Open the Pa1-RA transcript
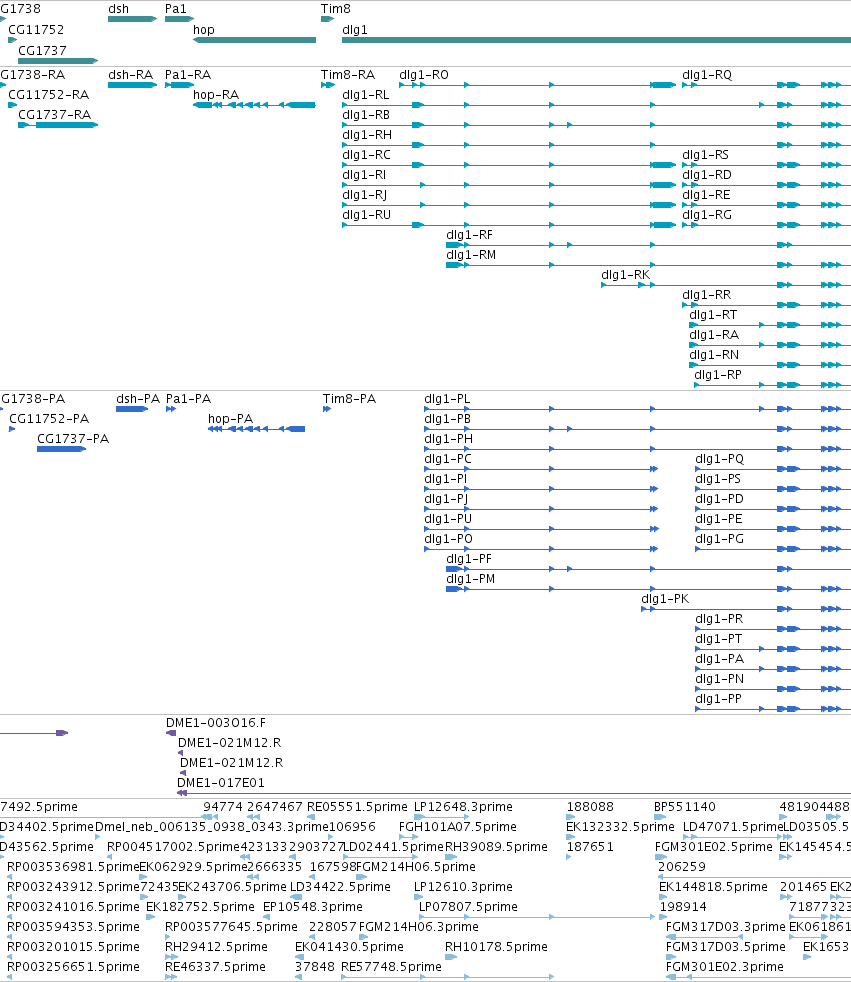The height and width of the screenshot is (982, 851). pyautogui.click(x=179, y=85)
